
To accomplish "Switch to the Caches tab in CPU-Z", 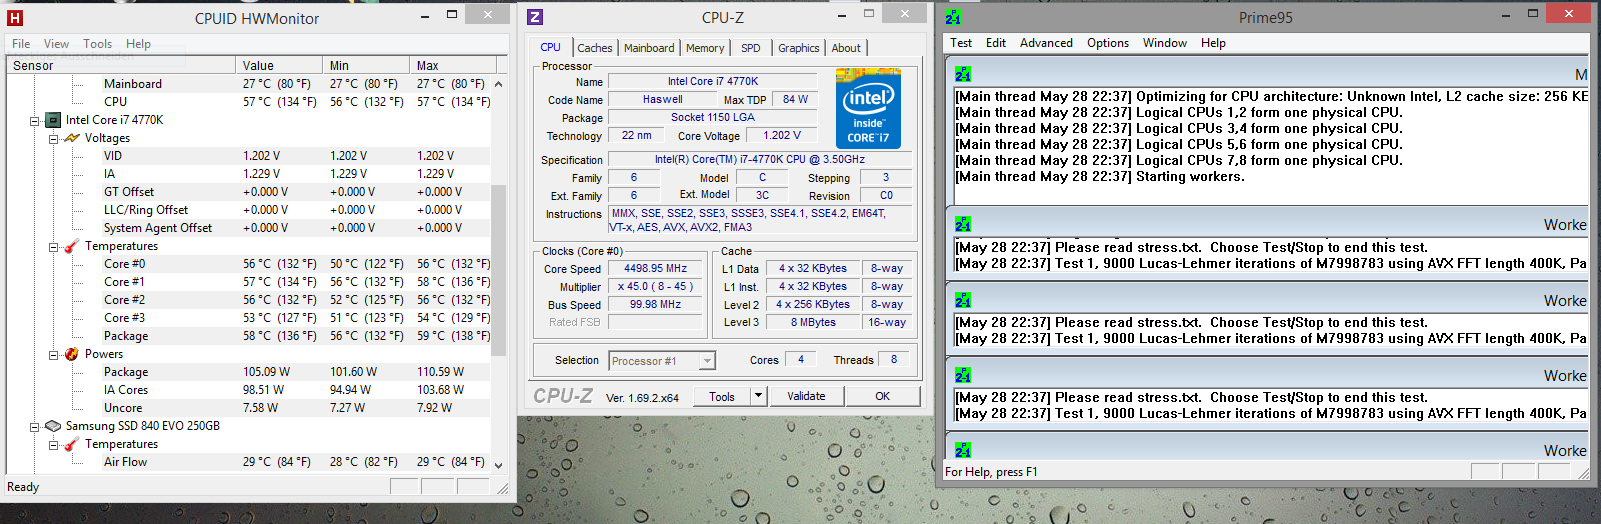I will point(594,48).
